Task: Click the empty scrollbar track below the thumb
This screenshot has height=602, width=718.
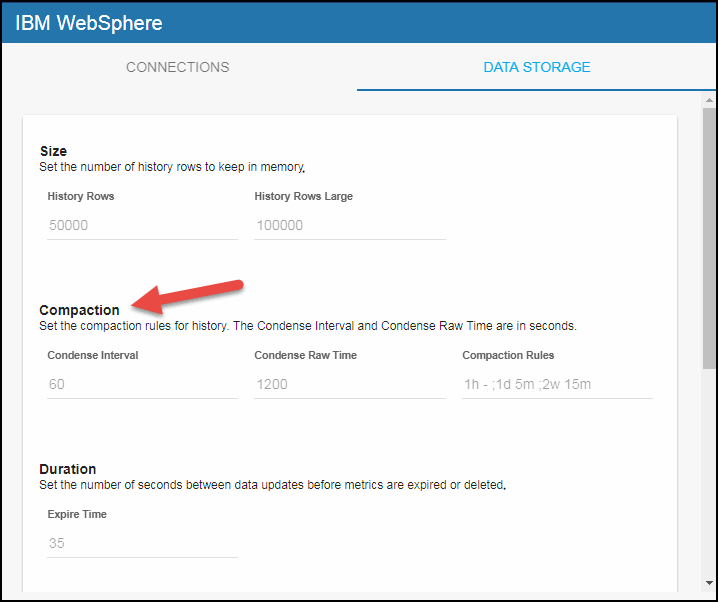Action: (709, 470)
